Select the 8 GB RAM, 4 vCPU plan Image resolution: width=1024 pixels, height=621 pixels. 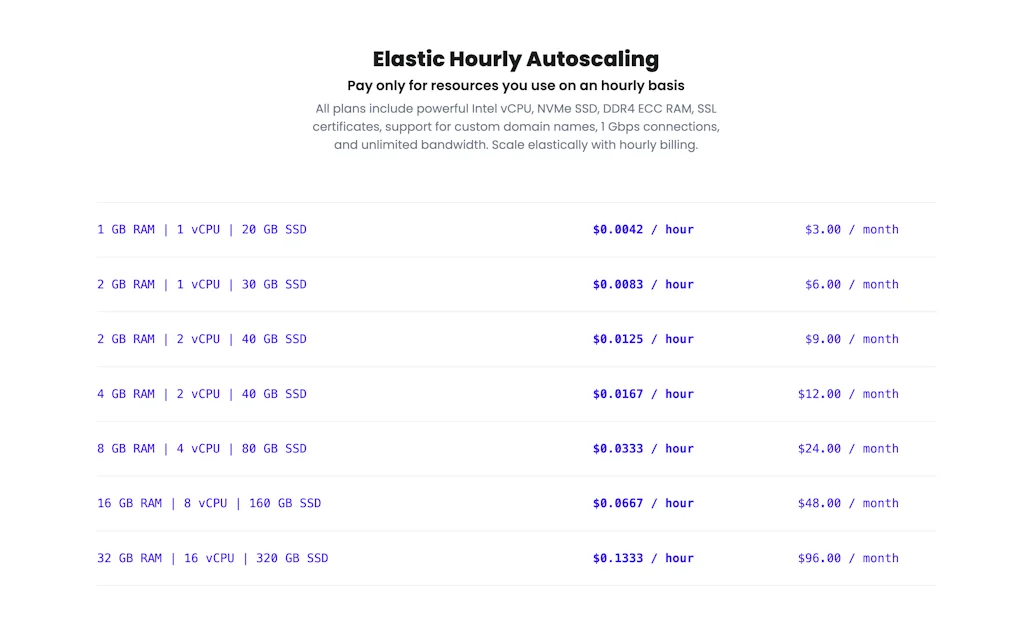click(202, 449)
